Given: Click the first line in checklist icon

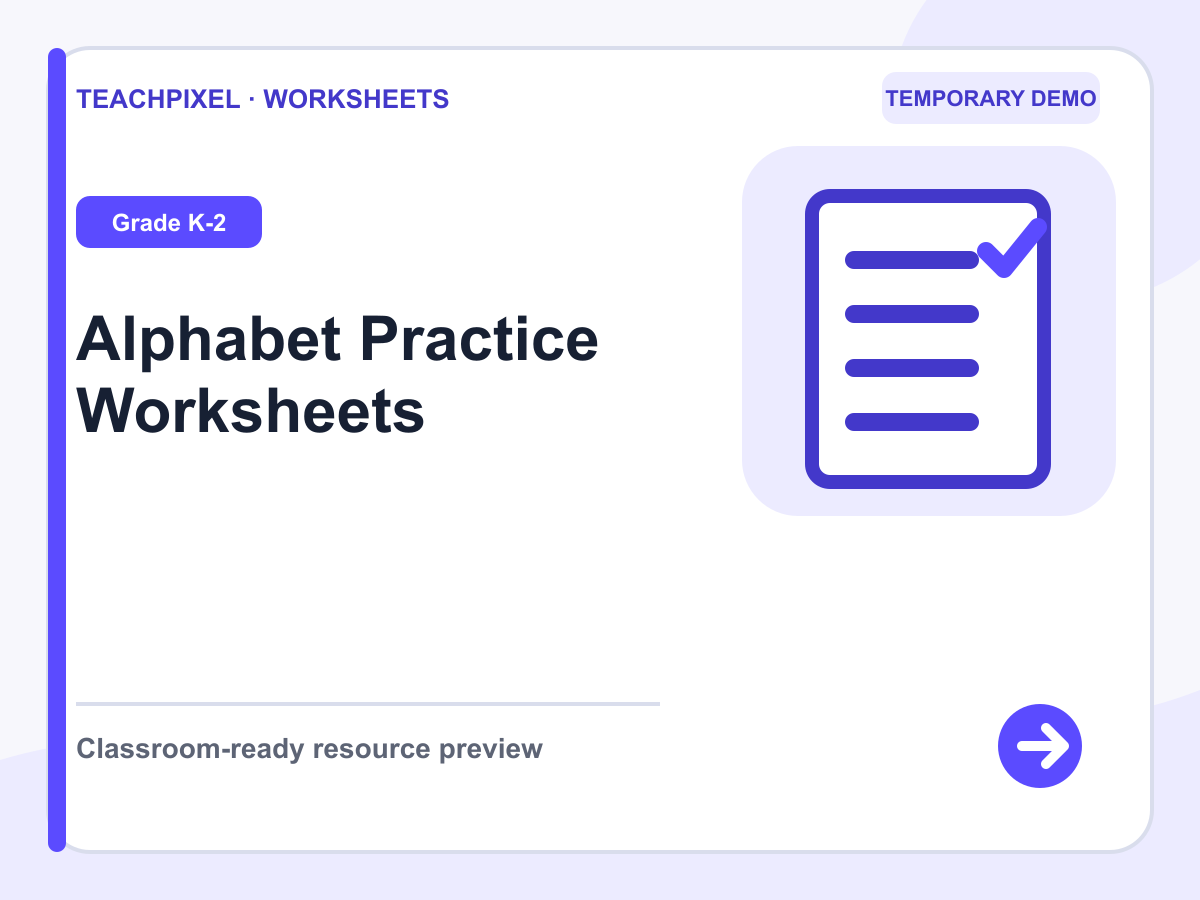Looking at the screenshot, I should (912, 260).
